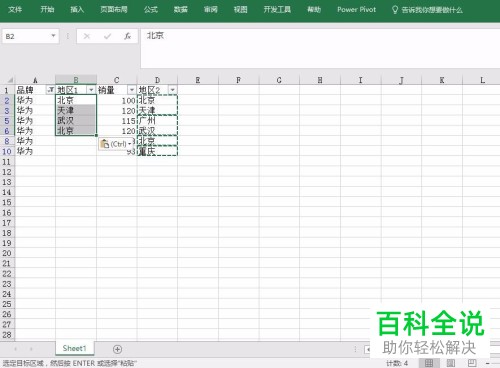Click the confirm checkmark formula bar icon

tap(107, 36)
